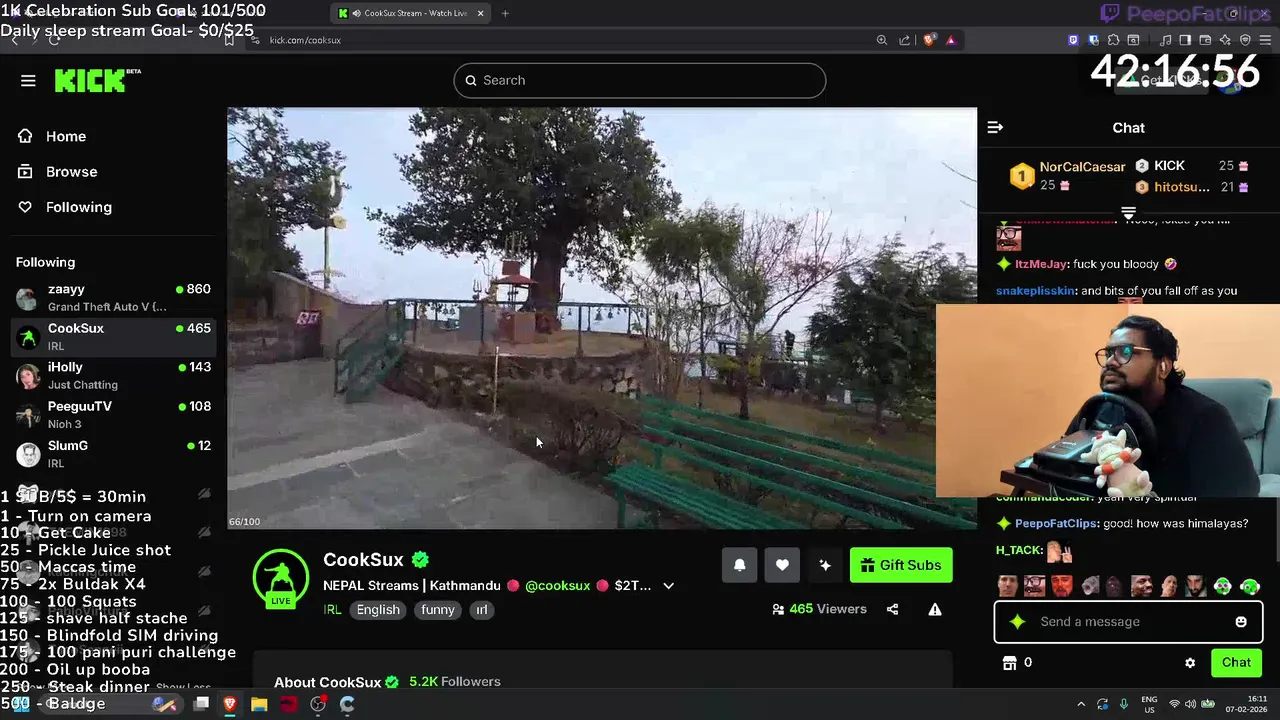Screen dimensions: 1280x720
Task: Select the irl tag
Action: pyautogui.click(x=482, y=610)
